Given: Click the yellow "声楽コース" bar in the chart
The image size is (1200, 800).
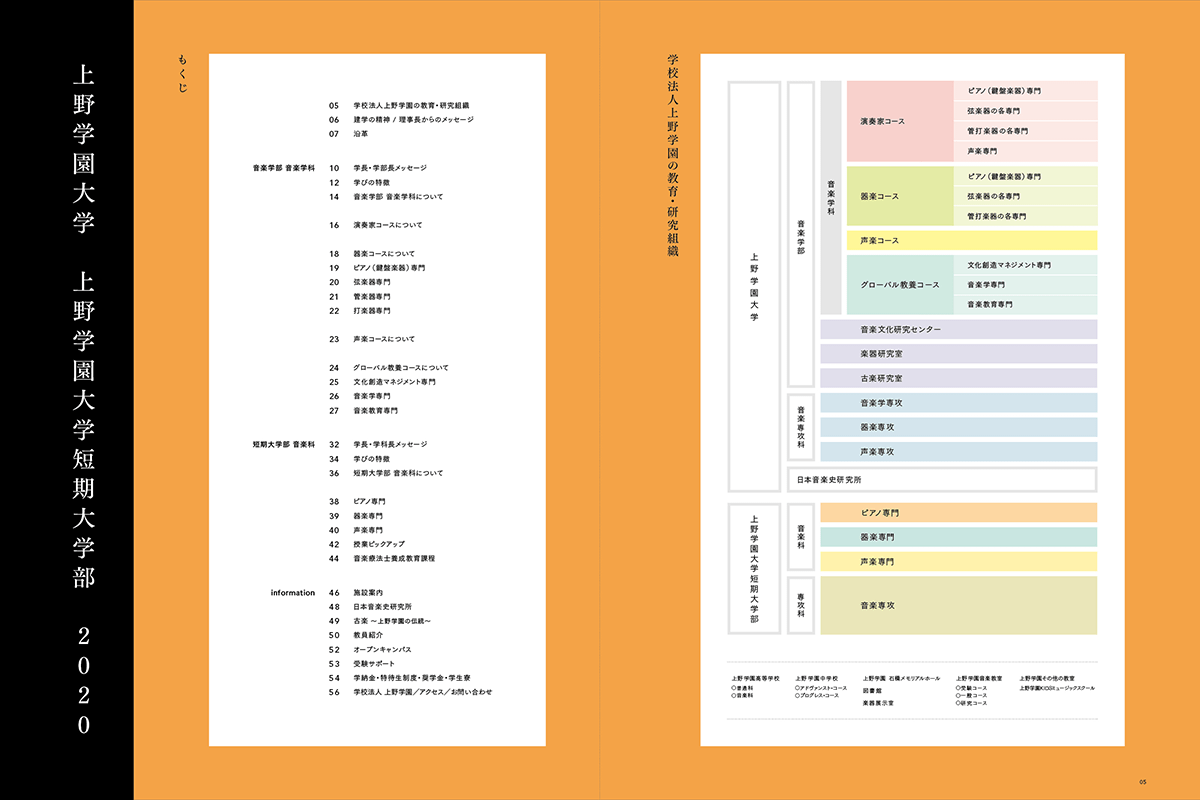Looking at the screenshot, I should (x=972, y=241).
